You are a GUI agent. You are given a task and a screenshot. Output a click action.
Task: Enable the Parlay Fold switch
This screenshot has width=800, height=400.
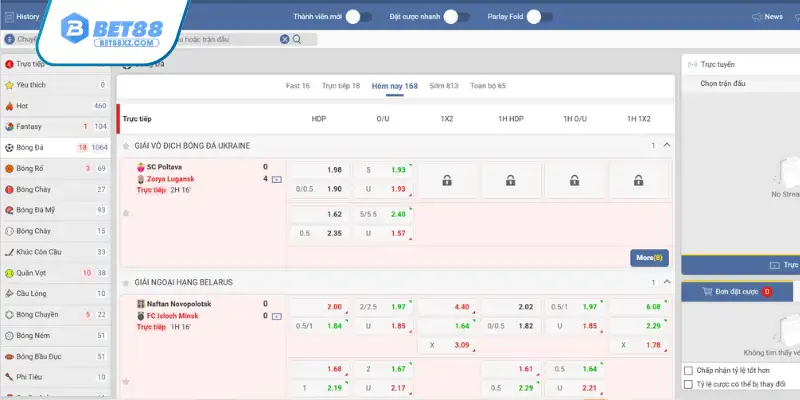coord(540,17)
